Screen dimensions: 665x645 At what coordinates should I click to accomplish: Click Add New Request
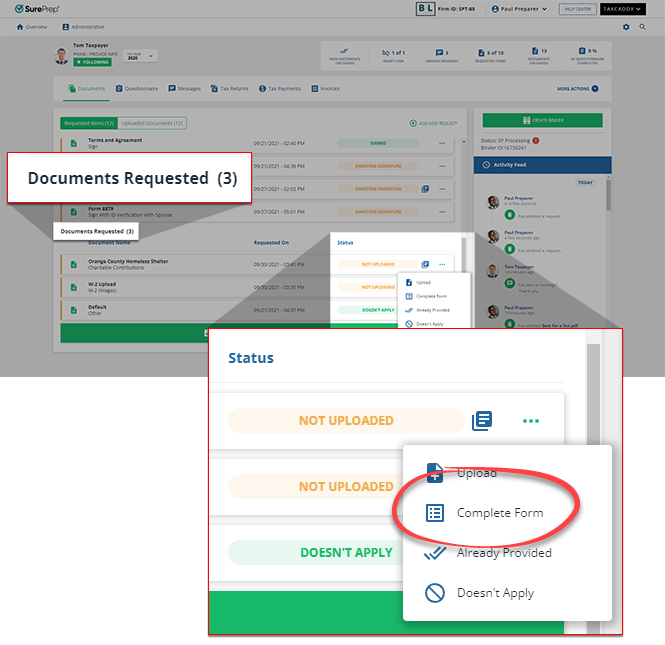433,123
